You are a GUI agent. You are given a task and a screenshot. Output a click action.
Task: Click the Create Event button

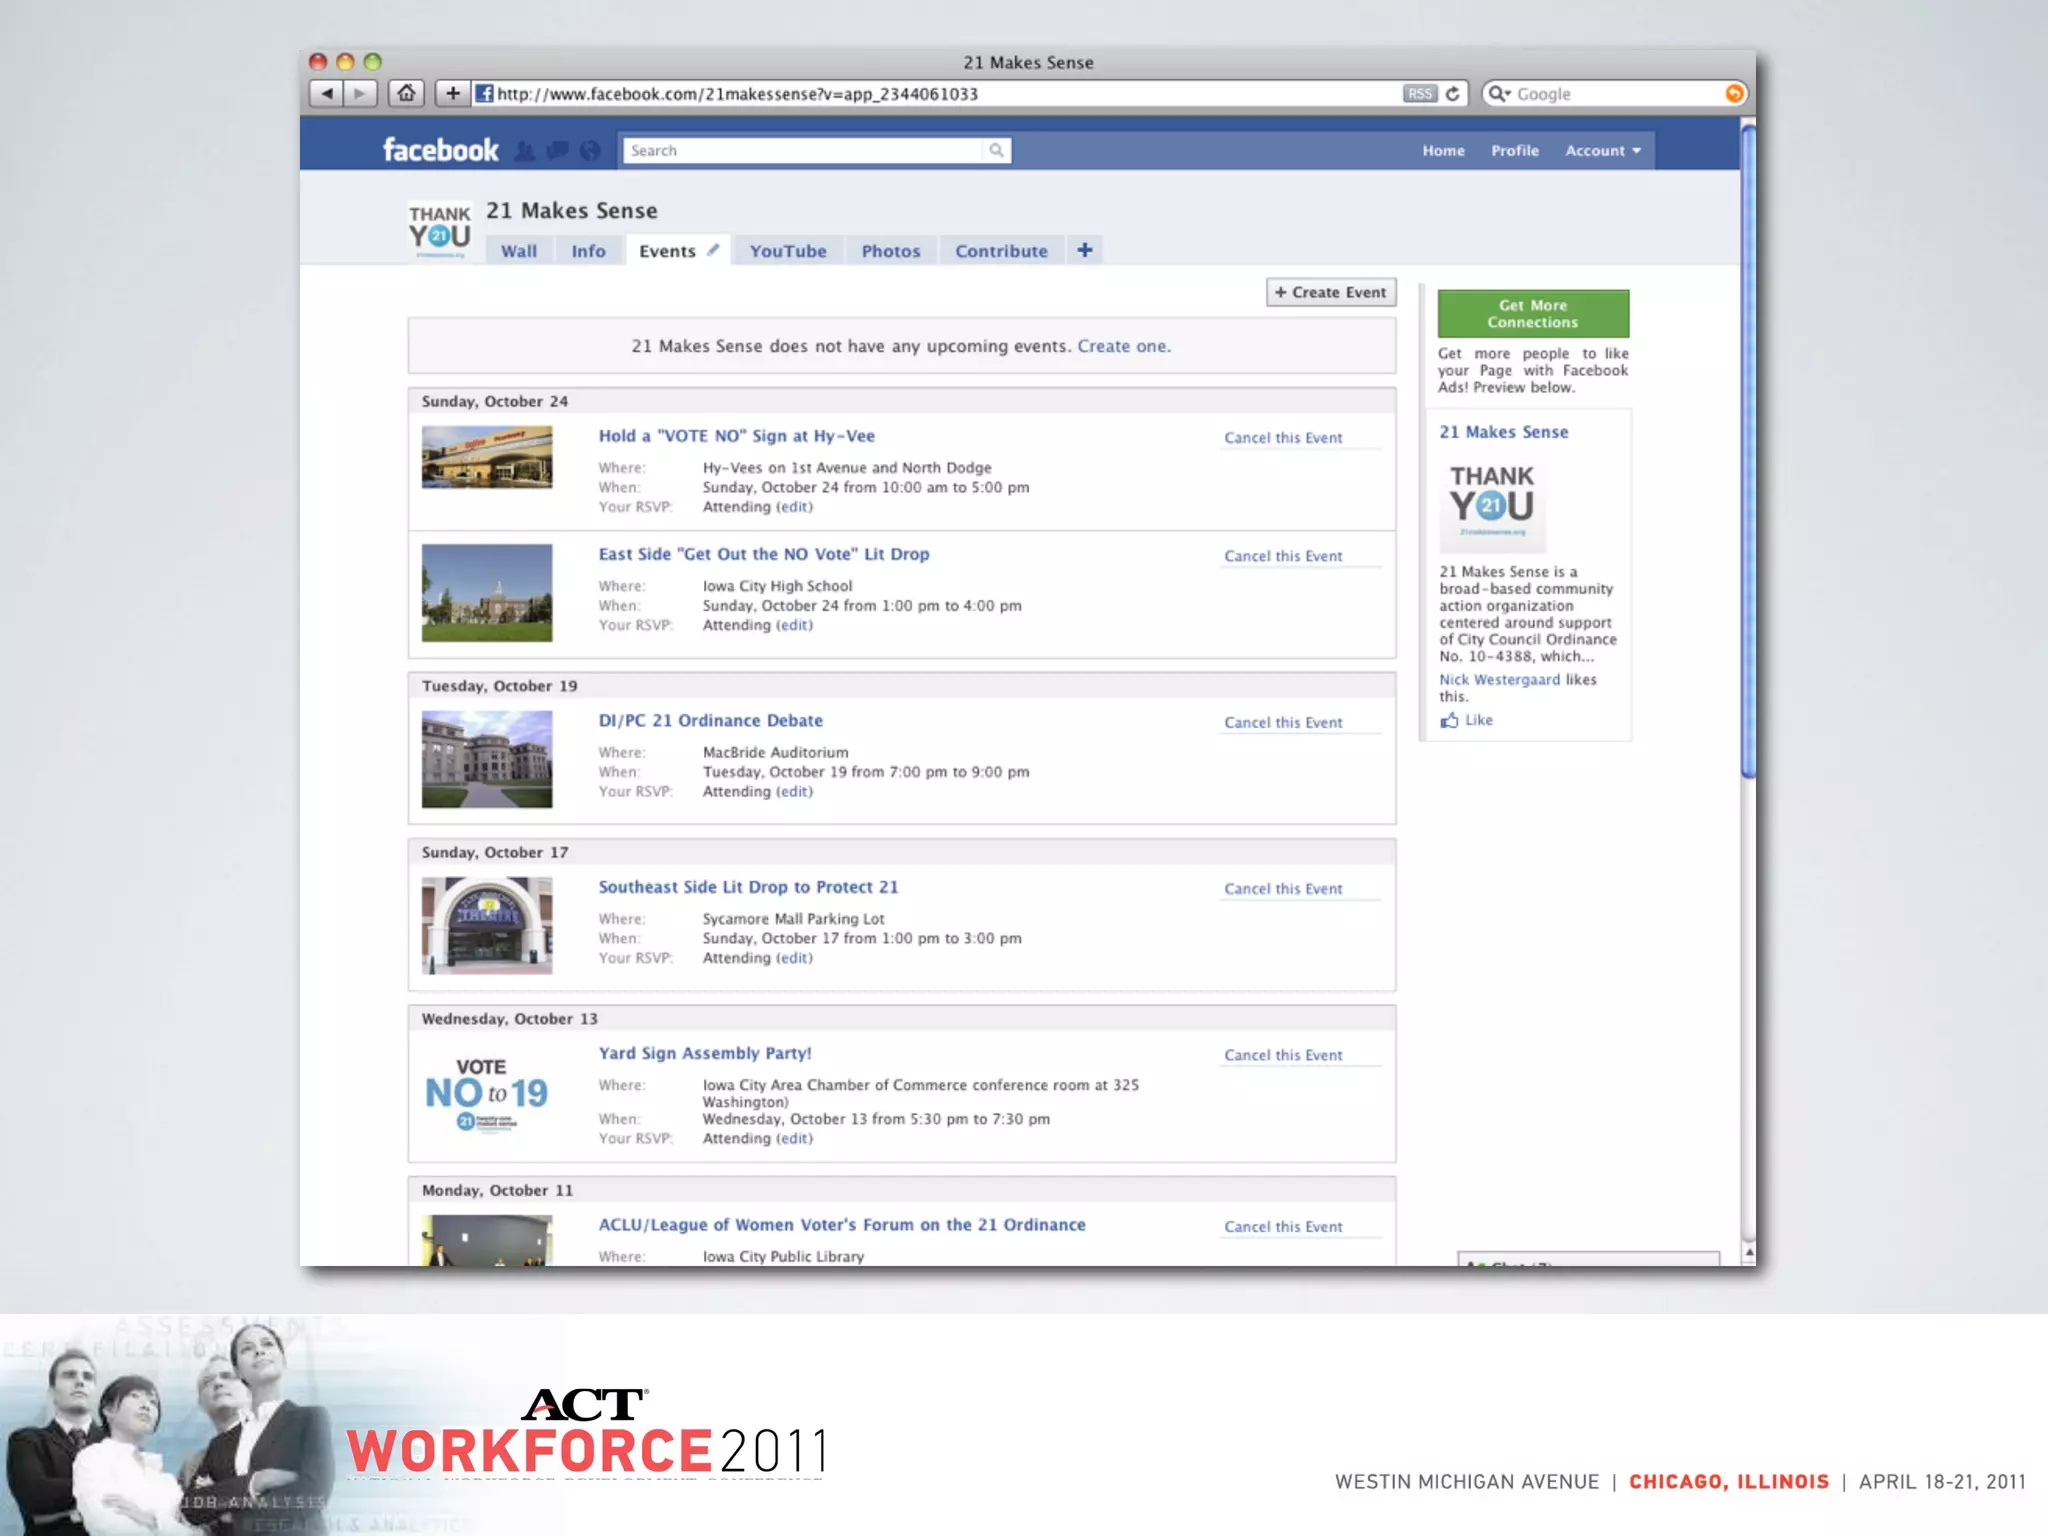1331,292
